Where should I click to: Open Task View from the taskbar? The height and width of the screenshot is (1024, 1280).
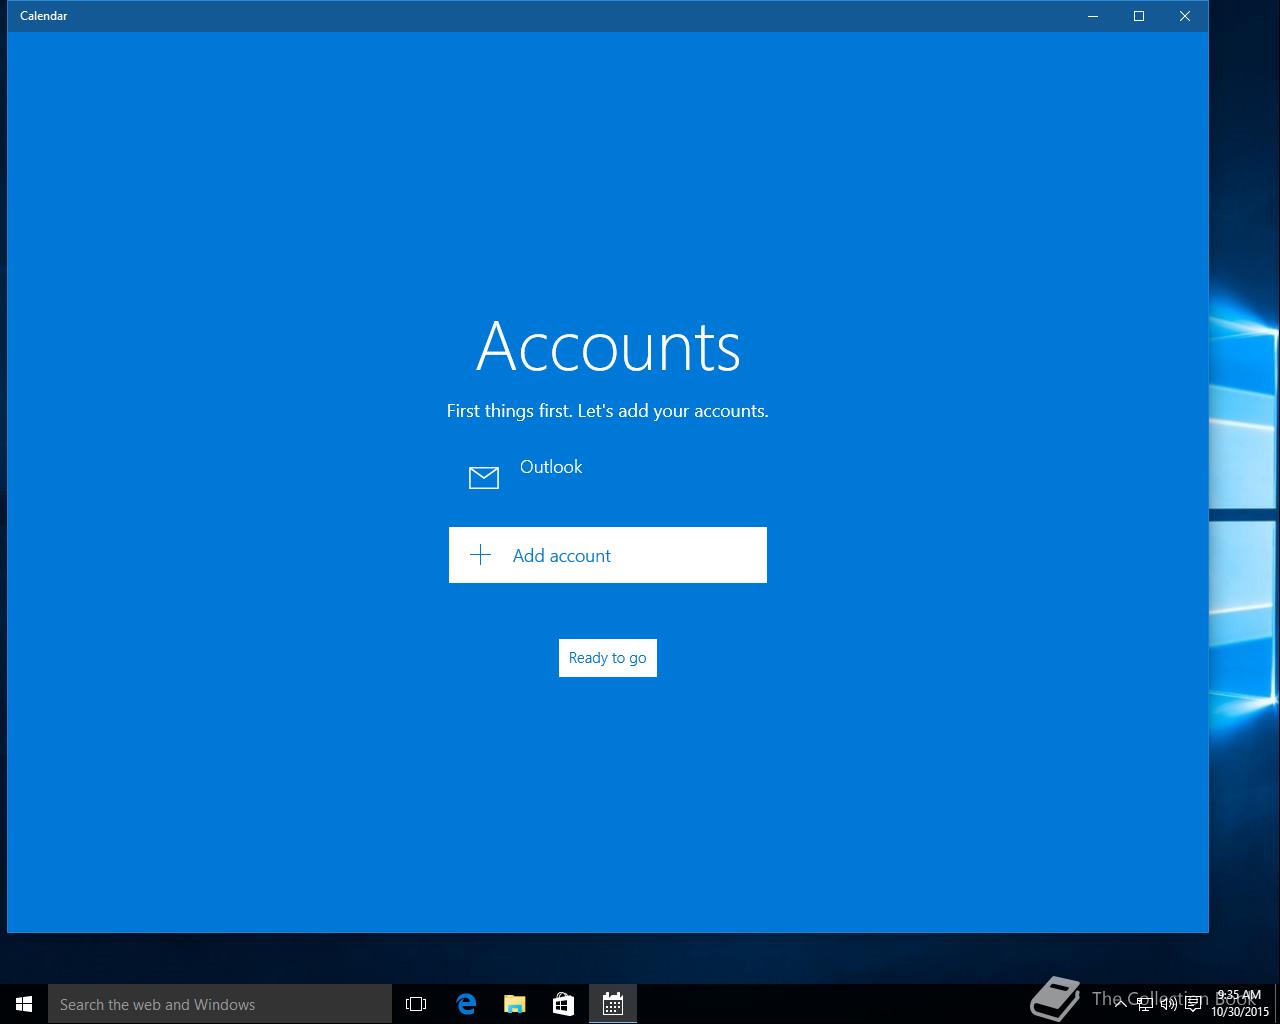416,1004
